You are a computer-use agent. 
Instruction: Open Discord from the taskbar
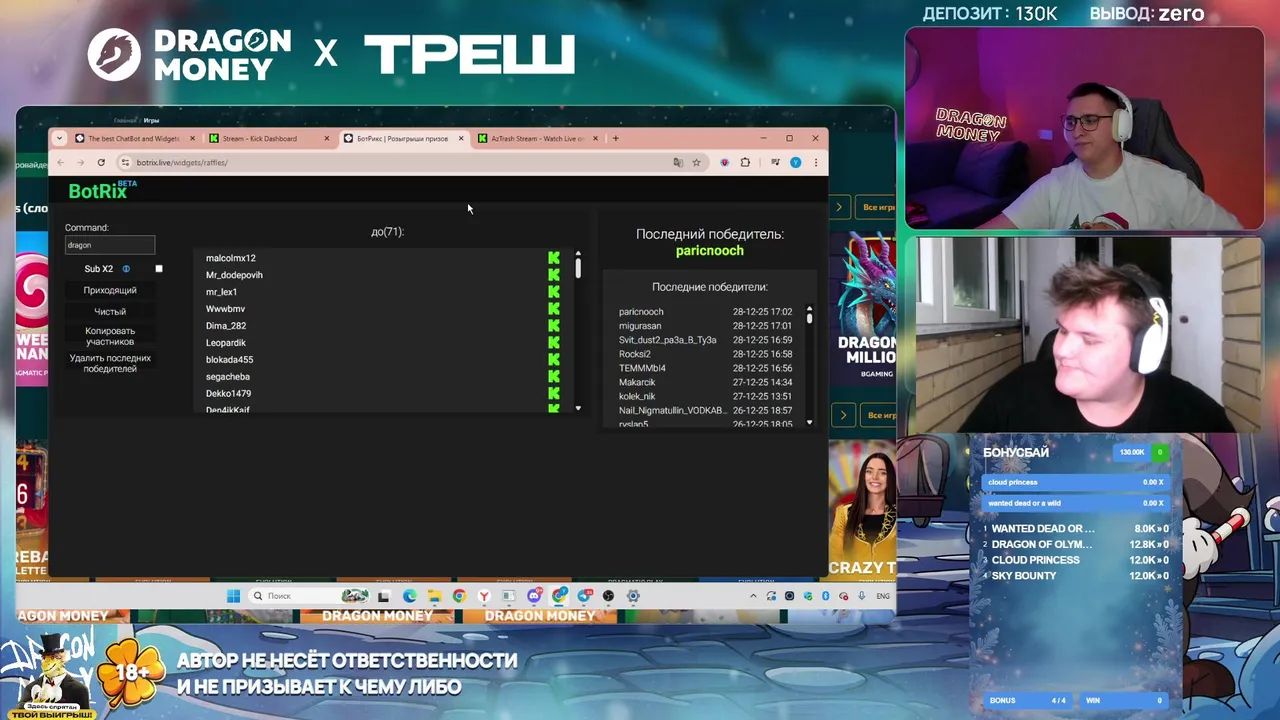click(534, 596)
